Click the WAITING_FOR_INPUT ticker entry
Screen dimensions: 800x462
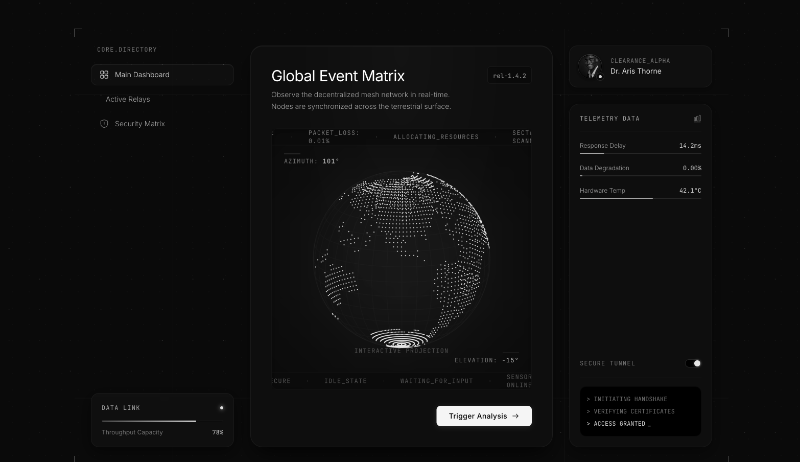pyautogui.click(x=436, y=381)
